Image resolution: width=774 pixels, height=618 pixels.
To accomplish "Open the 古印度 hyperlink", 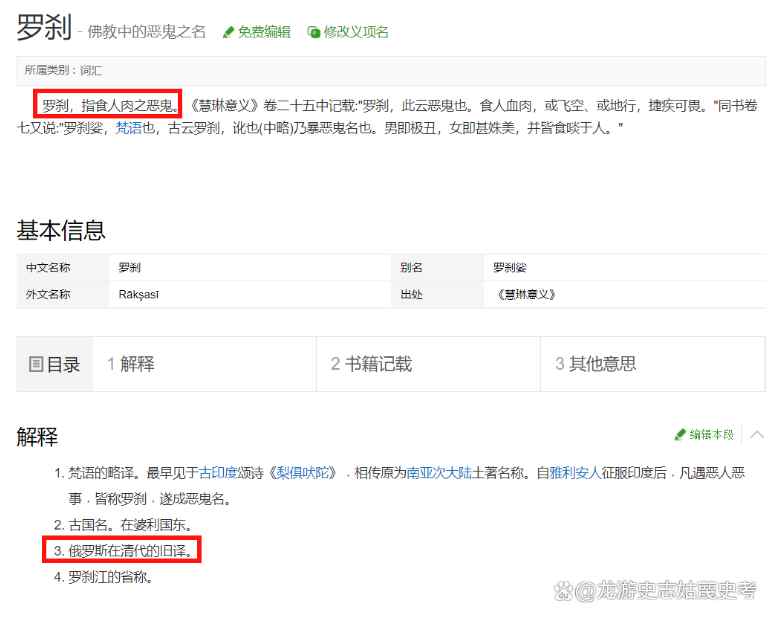I will 218,473.
